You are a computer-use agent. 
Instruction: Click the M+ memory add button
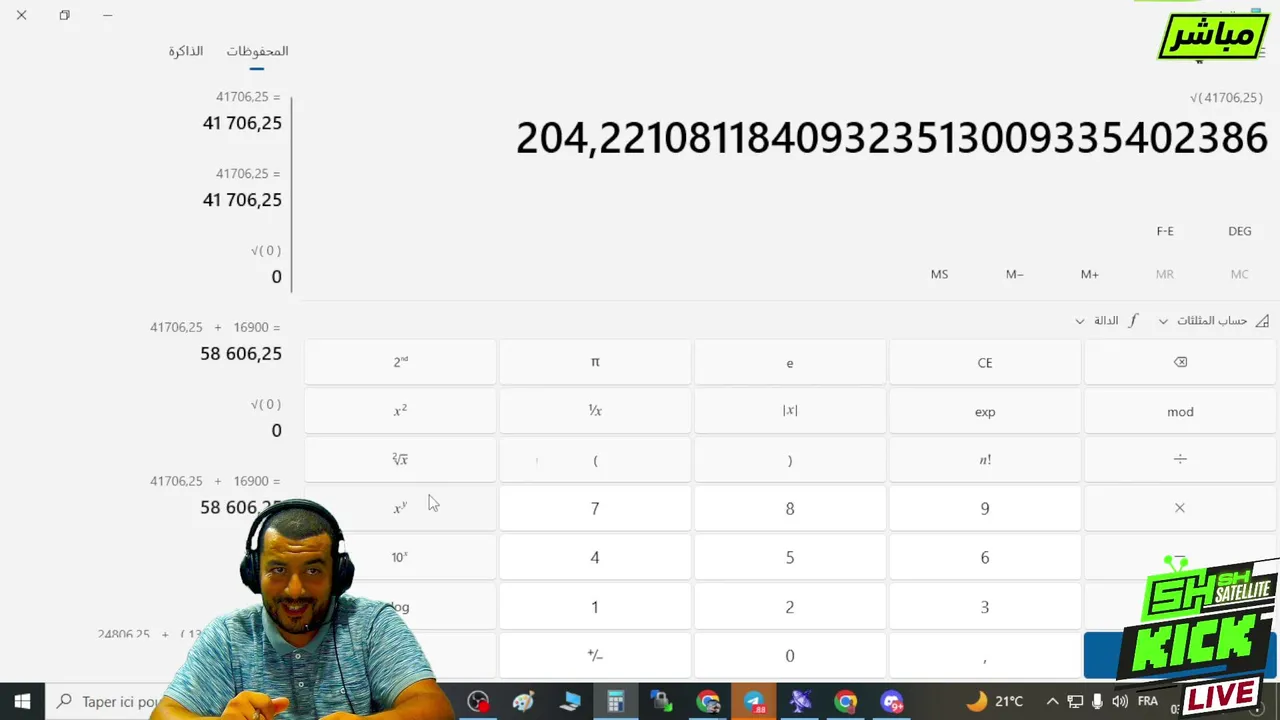pos(1090,274)
